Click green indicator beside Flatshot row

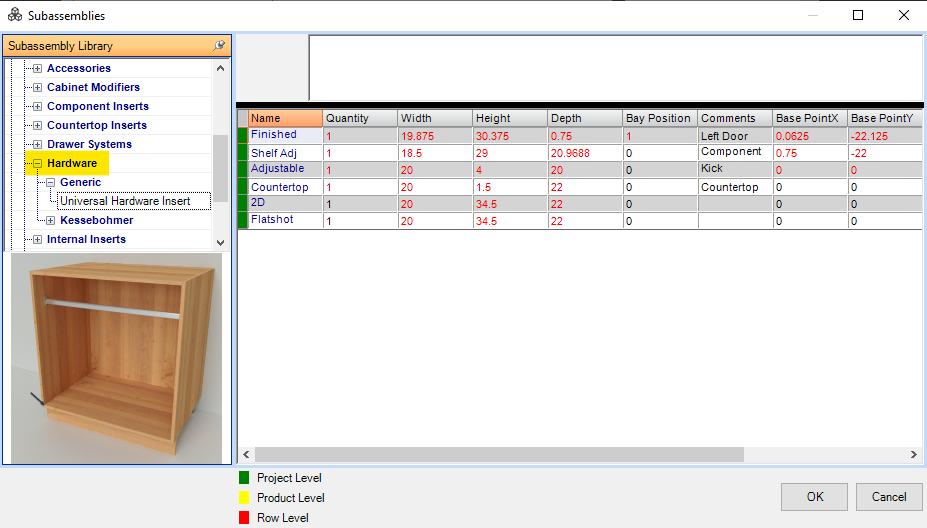pos(241,220)
